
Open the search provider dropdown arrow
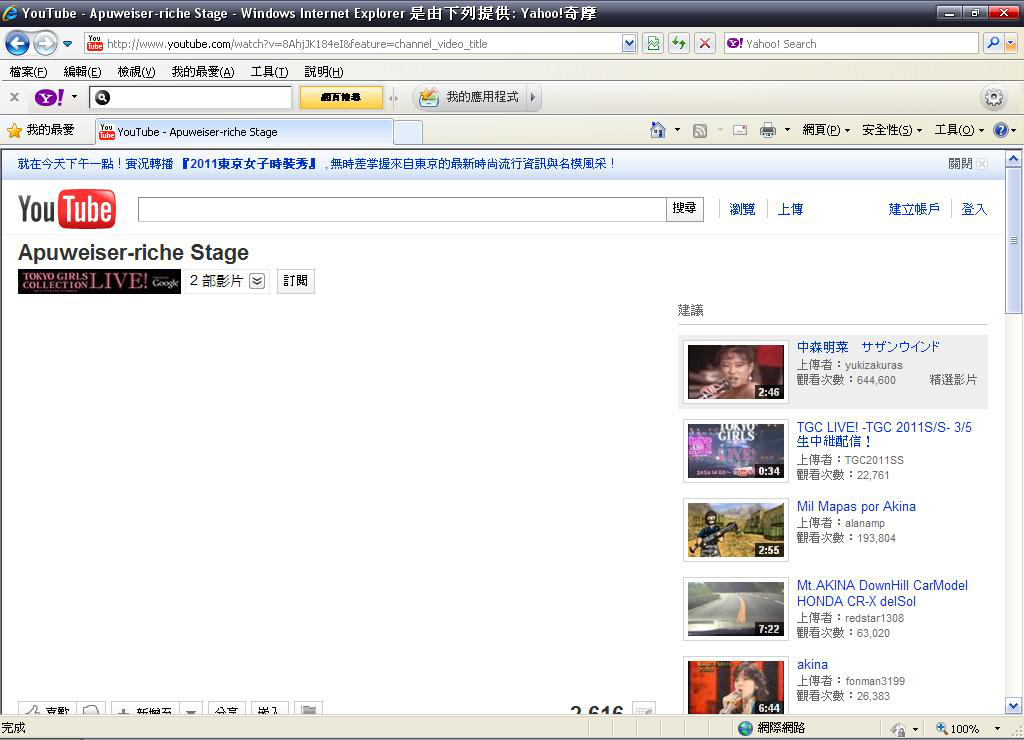pos(1011,44)
